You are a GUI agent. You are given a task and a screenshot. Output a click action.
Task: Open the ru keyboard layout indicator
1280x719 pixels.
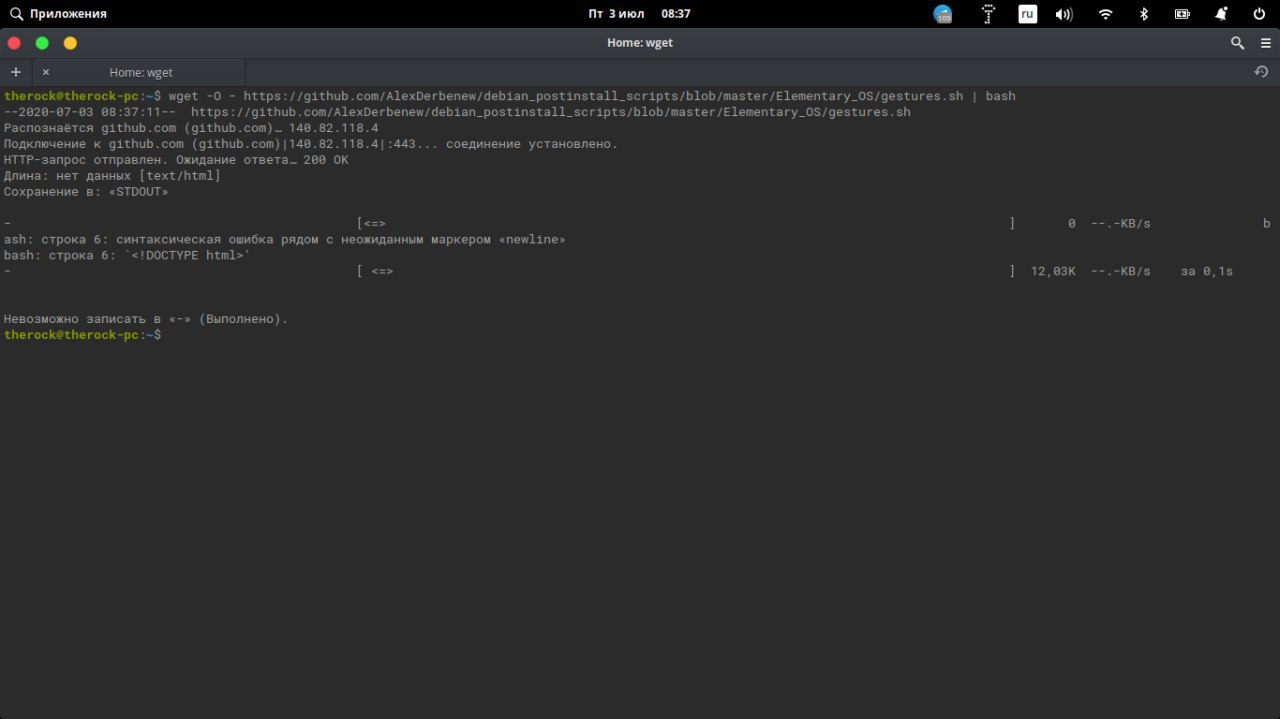point(1027,14)
